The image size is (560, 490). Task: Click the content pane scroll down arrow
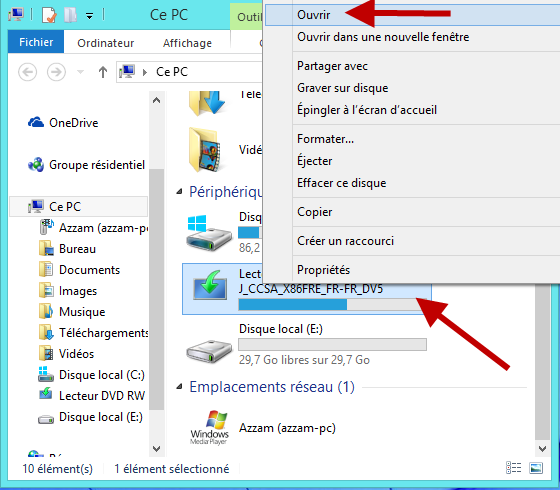point(542,449)
